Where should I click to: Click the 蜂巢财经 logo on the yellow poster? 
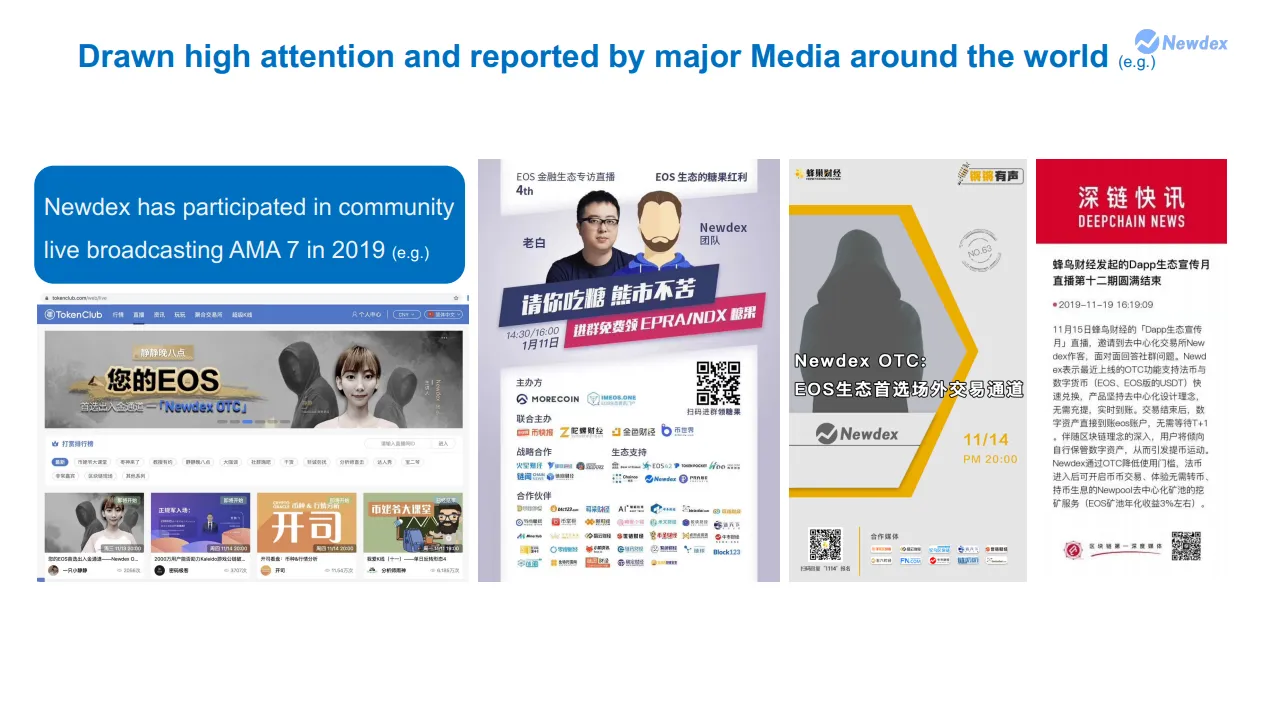point(818,174)
